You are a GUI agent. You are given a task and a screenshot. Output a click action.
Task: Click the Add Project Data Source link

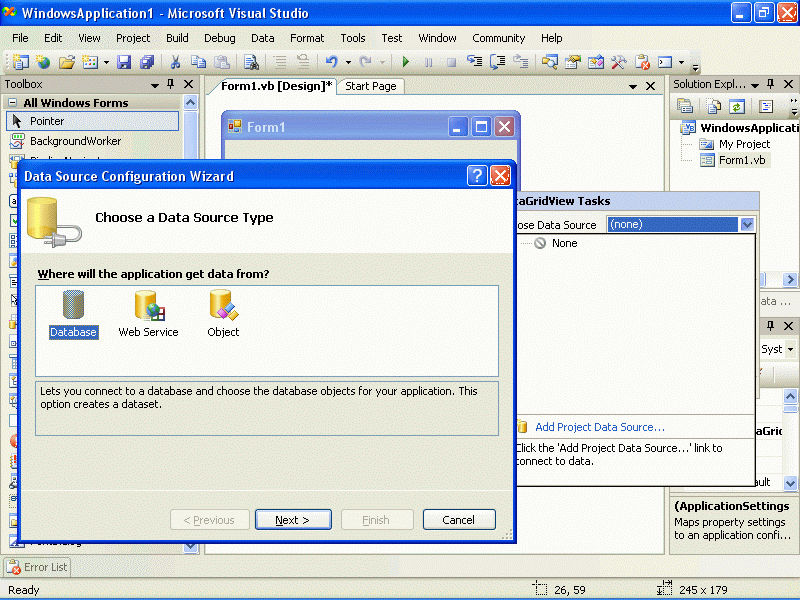tap(600, 427)
